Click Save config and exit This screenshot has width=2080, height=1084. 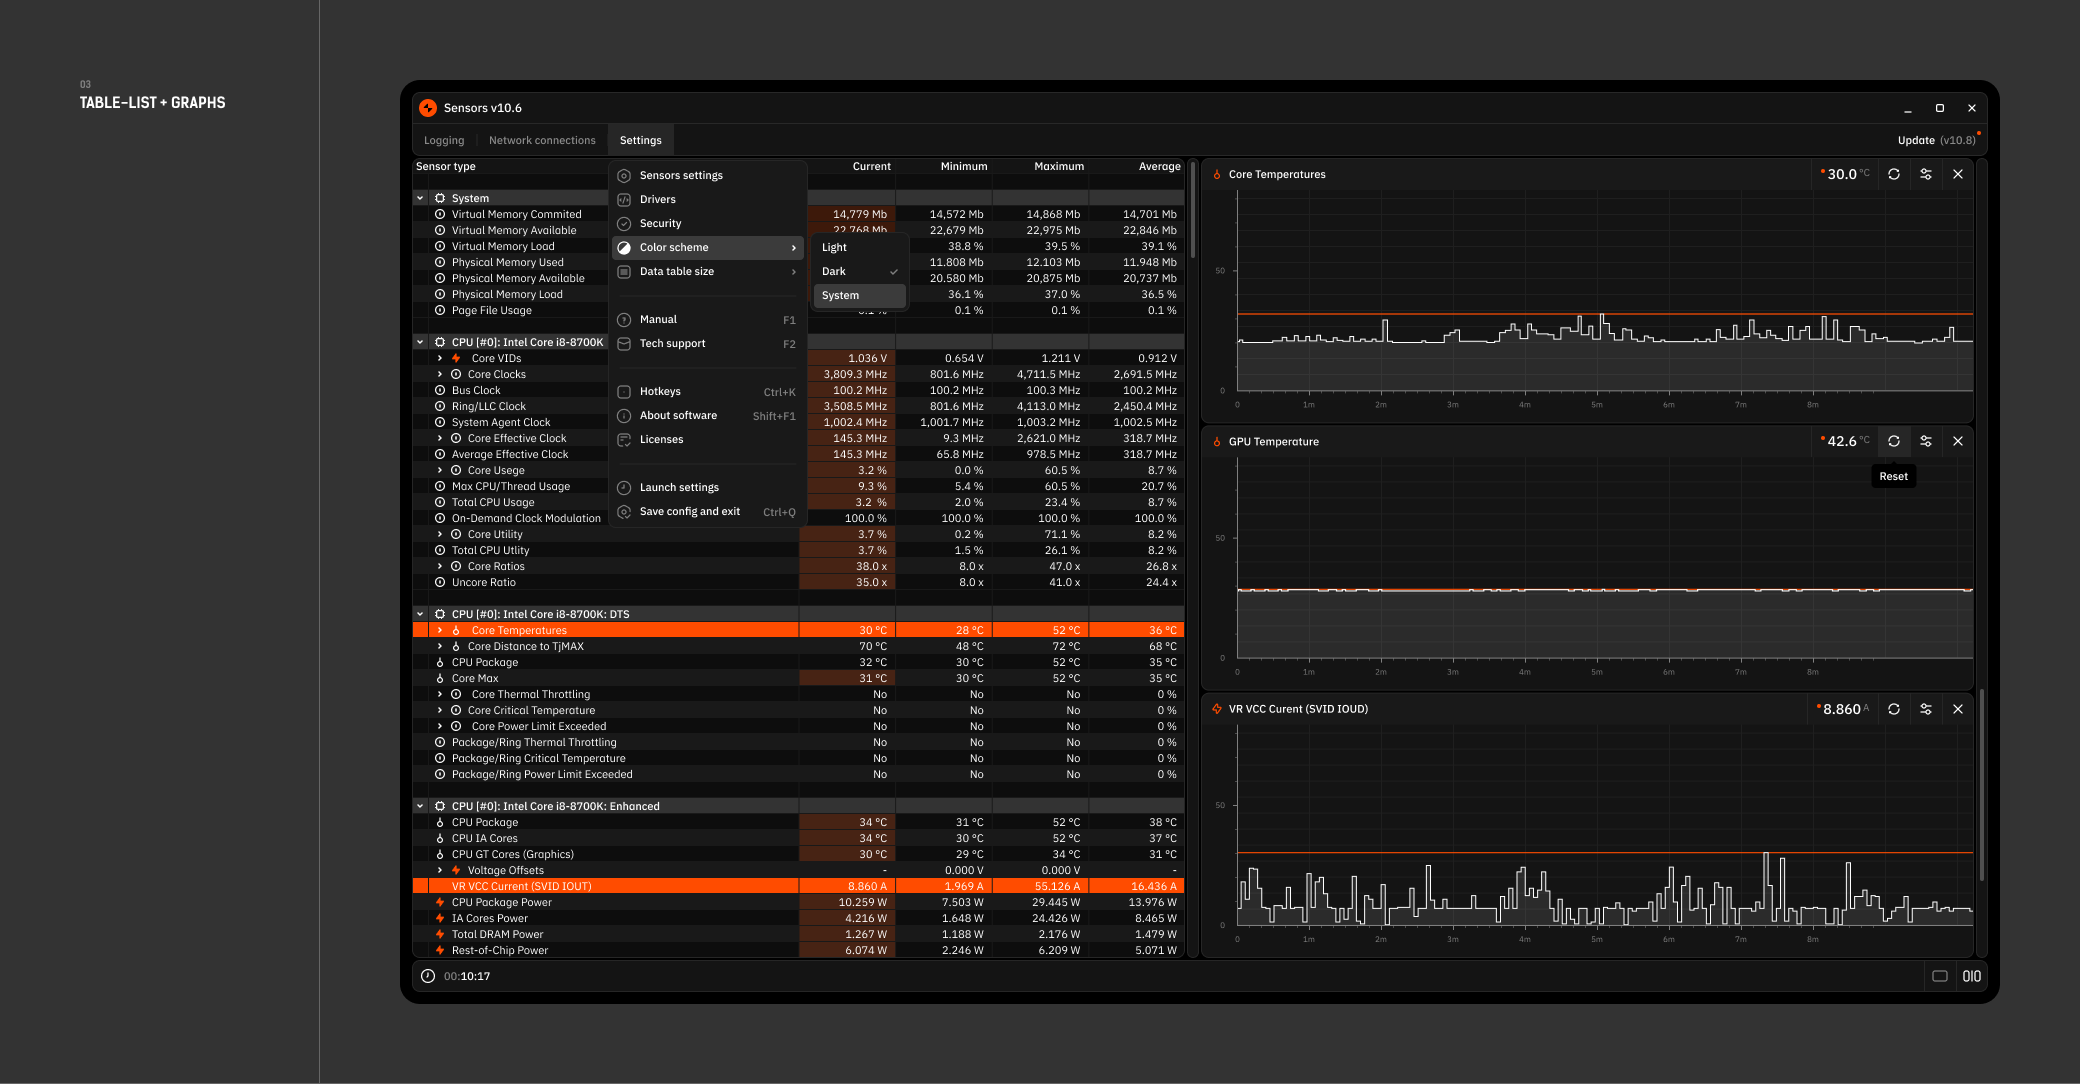coord(690,511)
